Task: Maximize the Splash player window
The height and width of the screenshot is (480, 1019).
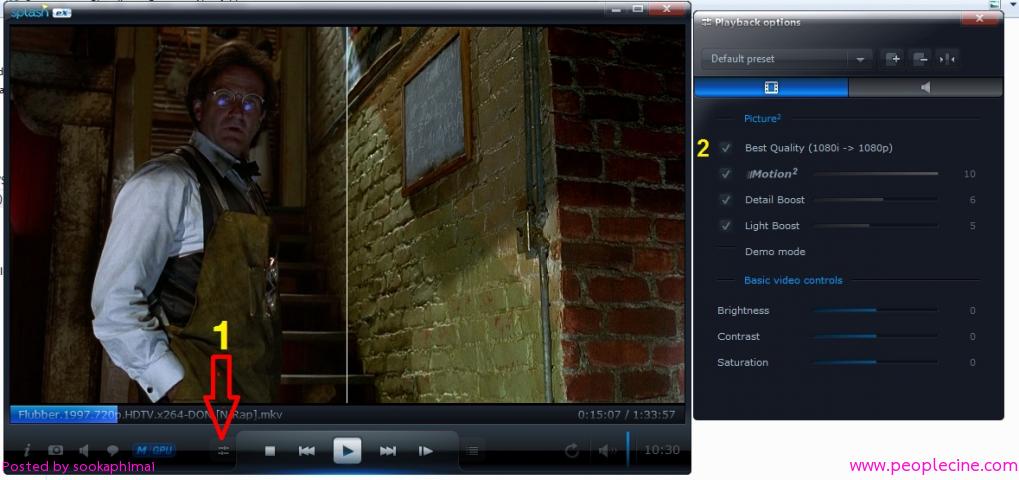Action: [638, 9]
